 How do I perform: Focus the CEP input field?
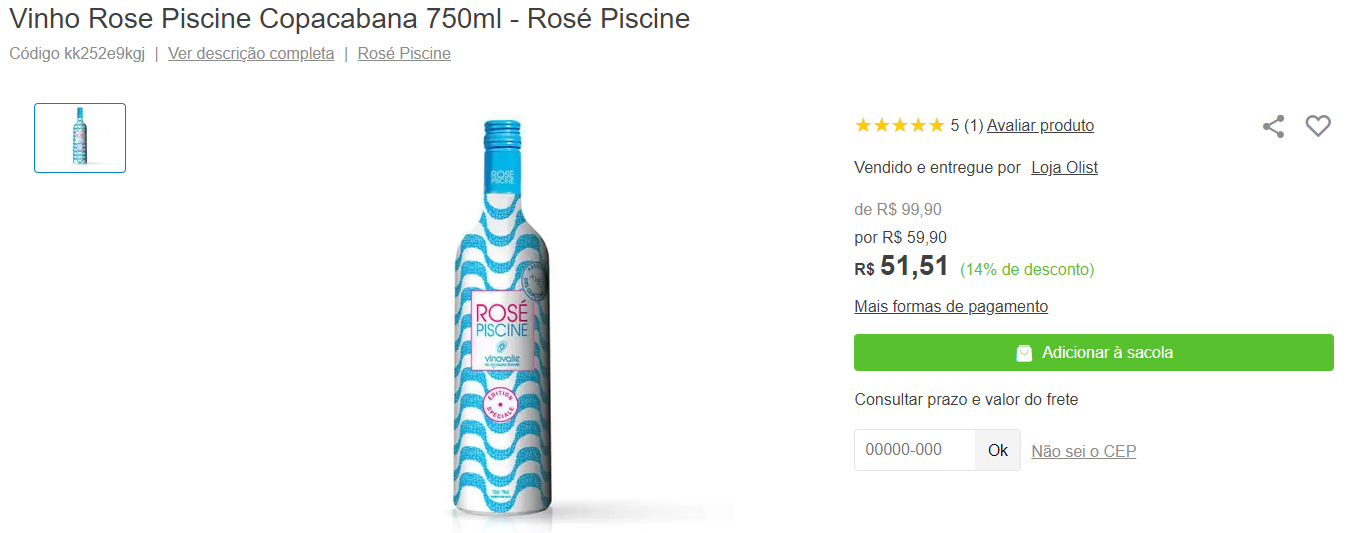915,450
